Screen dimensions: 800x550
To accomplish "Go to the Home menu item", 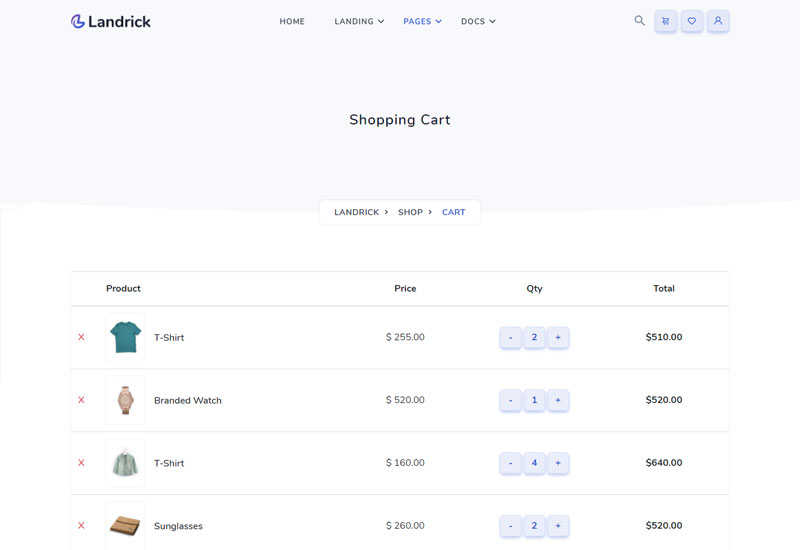I will [x=292, y=21].
